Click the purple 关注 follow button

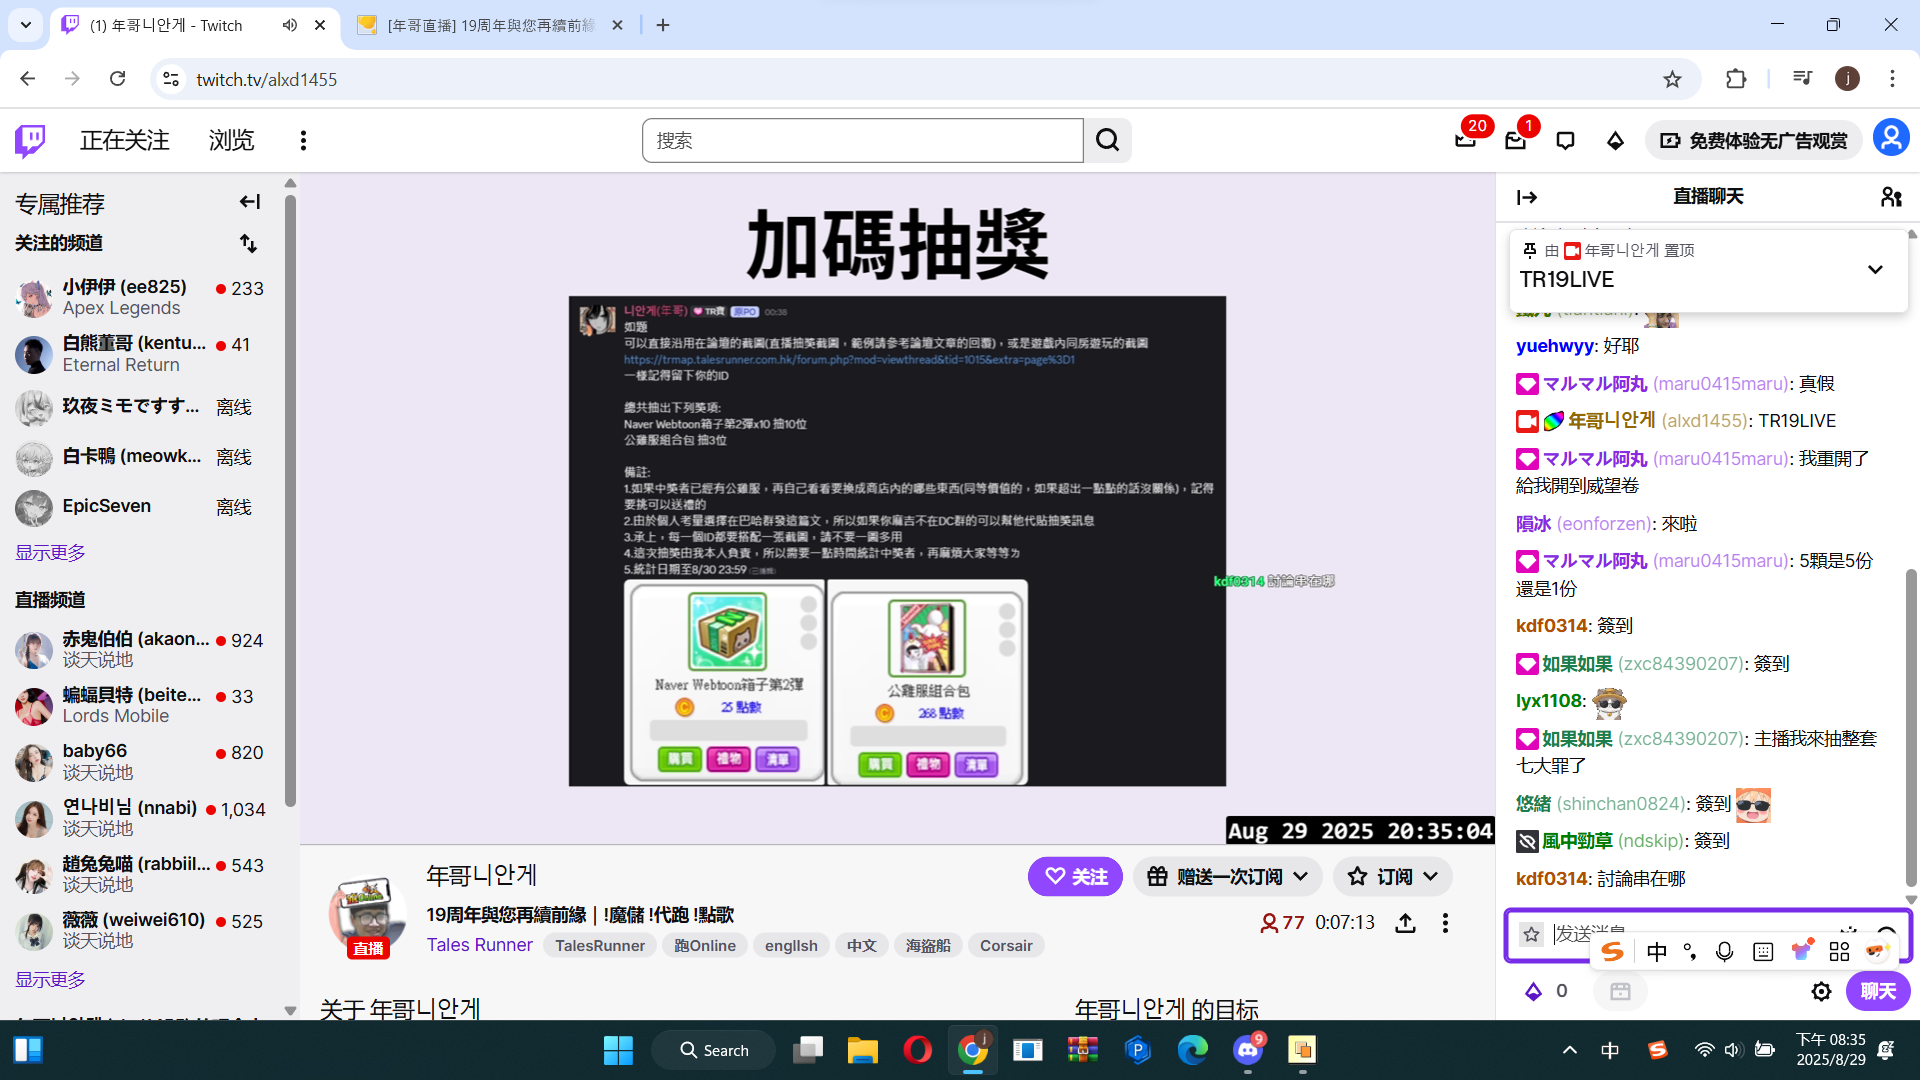[1075, 877]
